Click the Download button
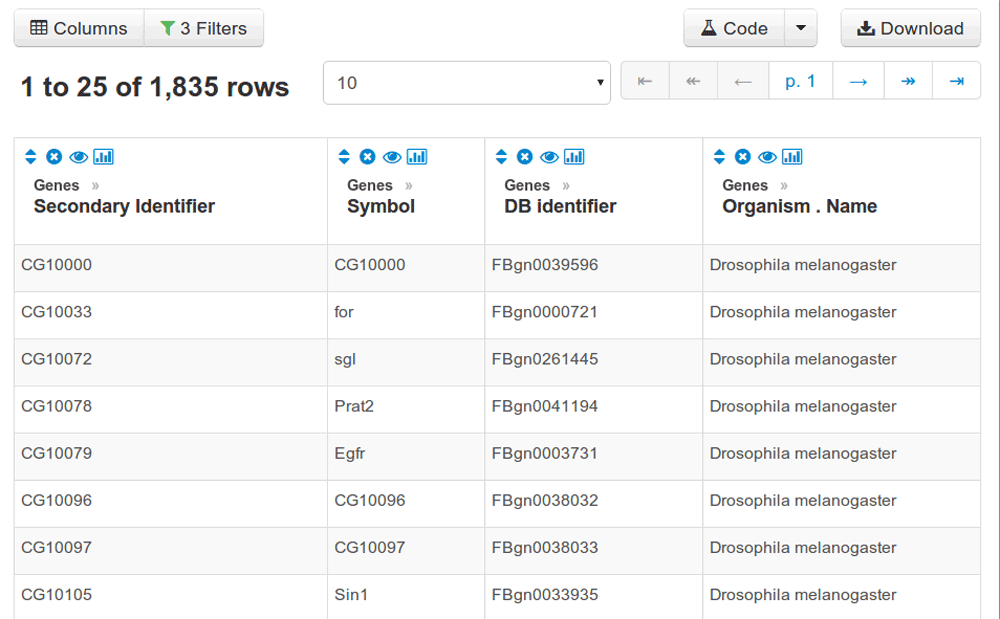The width and height of the screenshot is (1000, 619). (x=910, y=28)
